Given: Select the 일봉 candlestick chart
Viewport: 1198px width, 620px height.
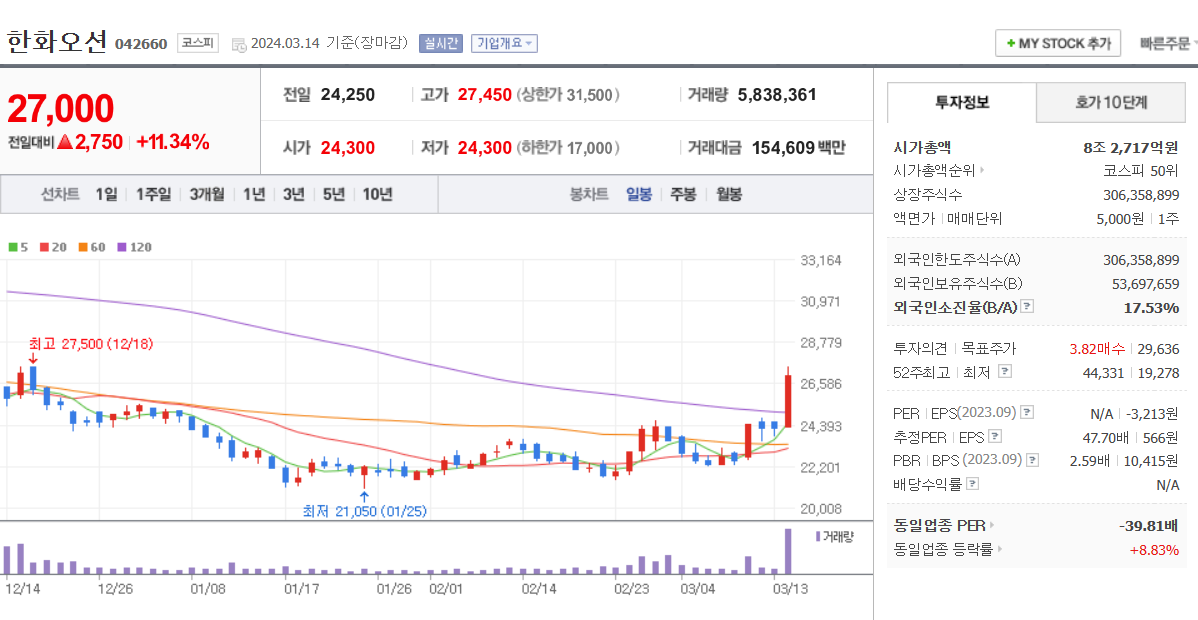Looking at the screenshot, I should (x=639, y=194).
